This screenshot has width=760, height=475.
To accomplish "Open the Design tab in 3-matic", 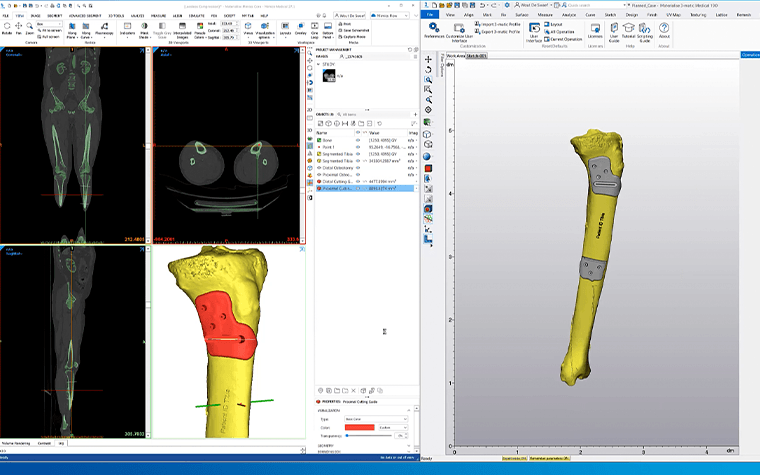I will point(632,15).
